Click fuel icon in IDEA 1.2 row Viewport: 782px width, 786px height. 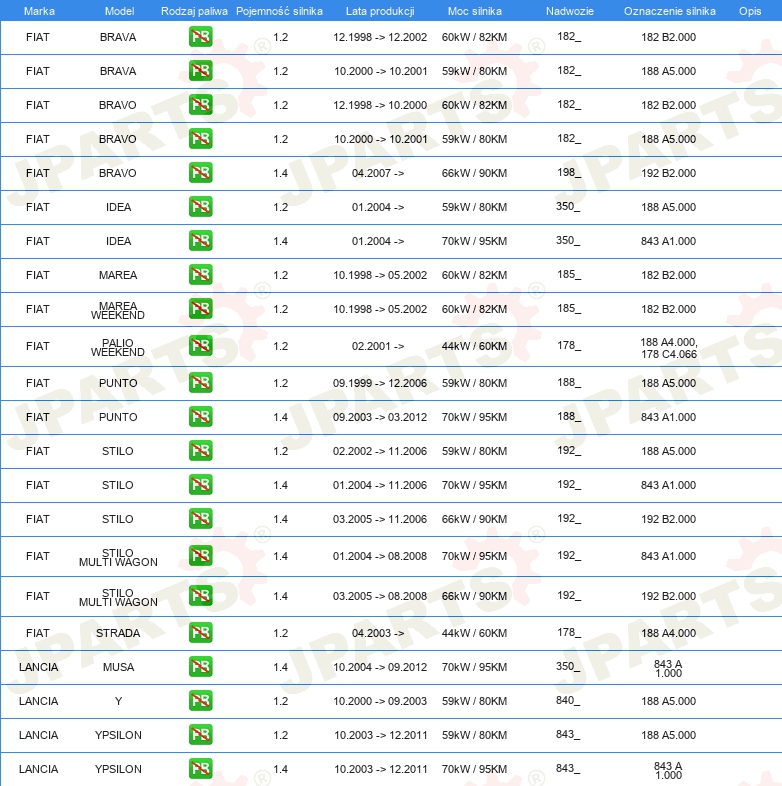[201, 207]
